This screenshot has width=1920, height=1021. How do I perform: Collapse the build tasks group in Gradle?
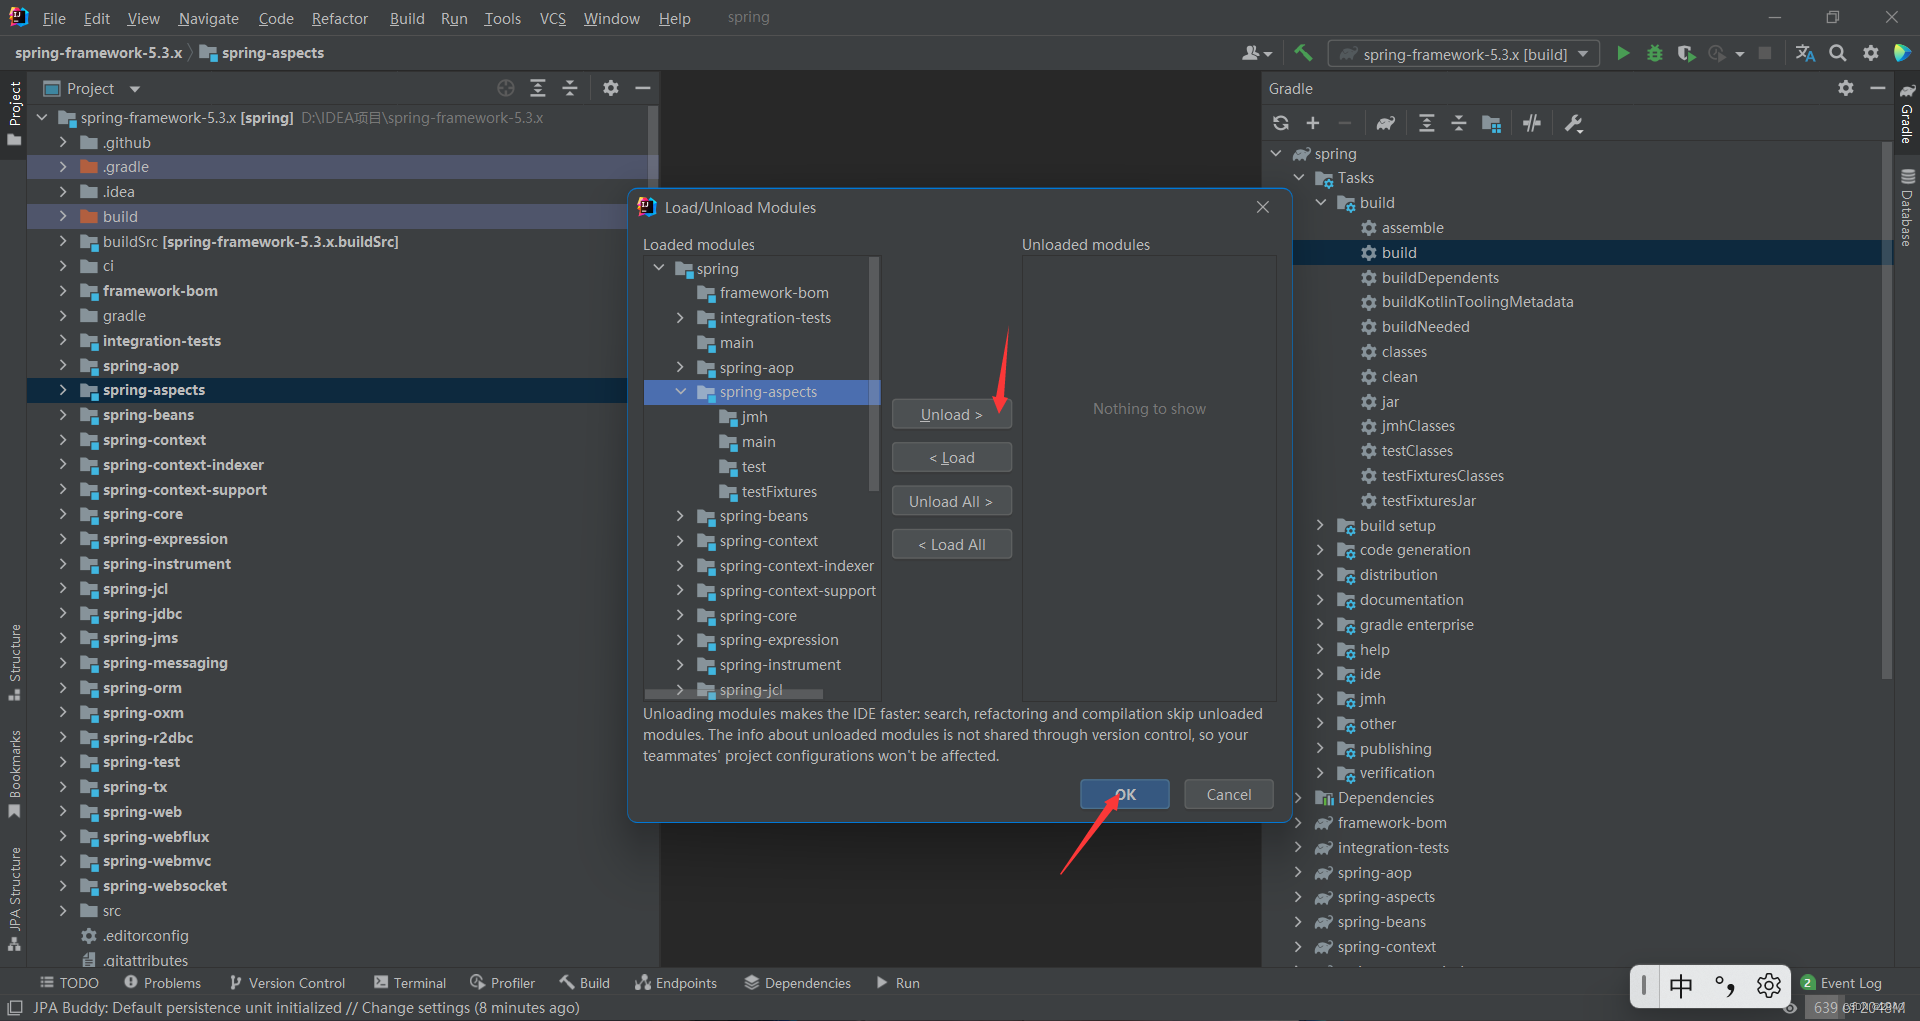pos(1321,203)
